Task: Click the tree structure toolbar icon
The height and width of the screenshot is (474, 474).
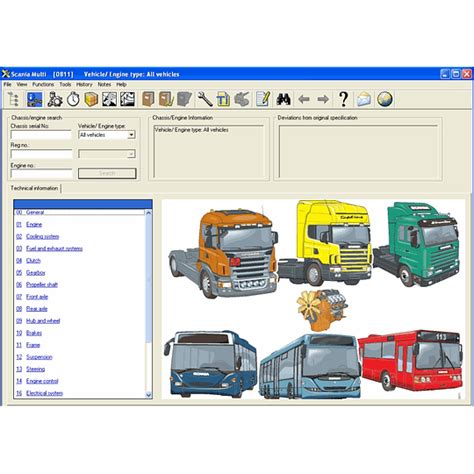Action: point(14,99)
